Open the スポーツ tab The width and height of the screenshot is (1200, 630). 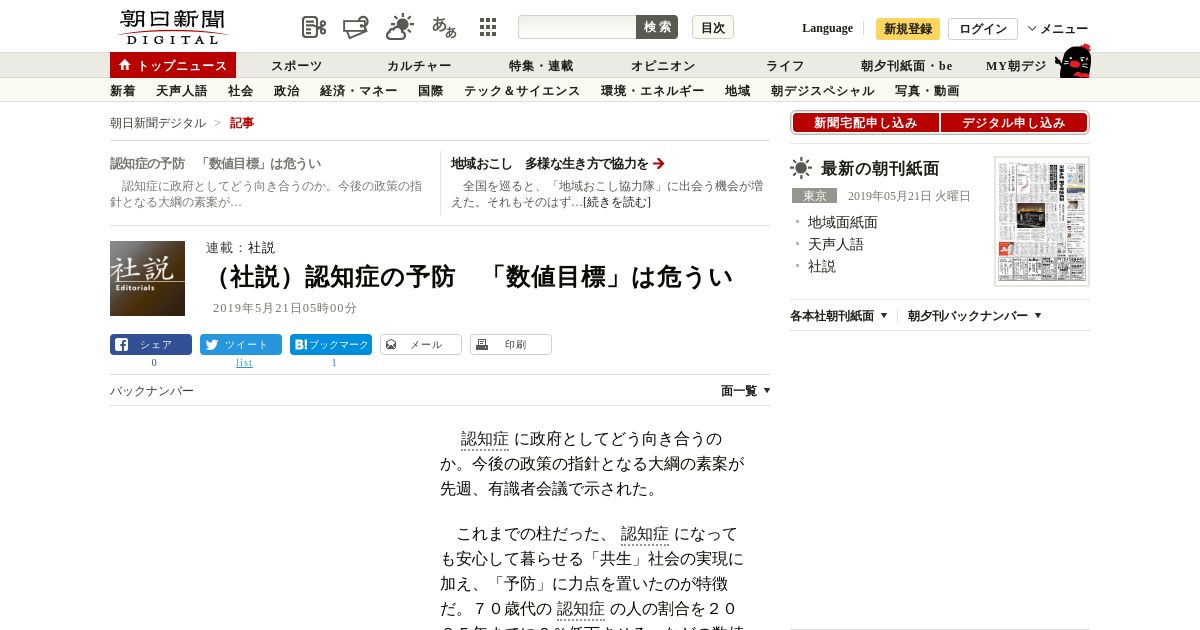click(296, 66)
